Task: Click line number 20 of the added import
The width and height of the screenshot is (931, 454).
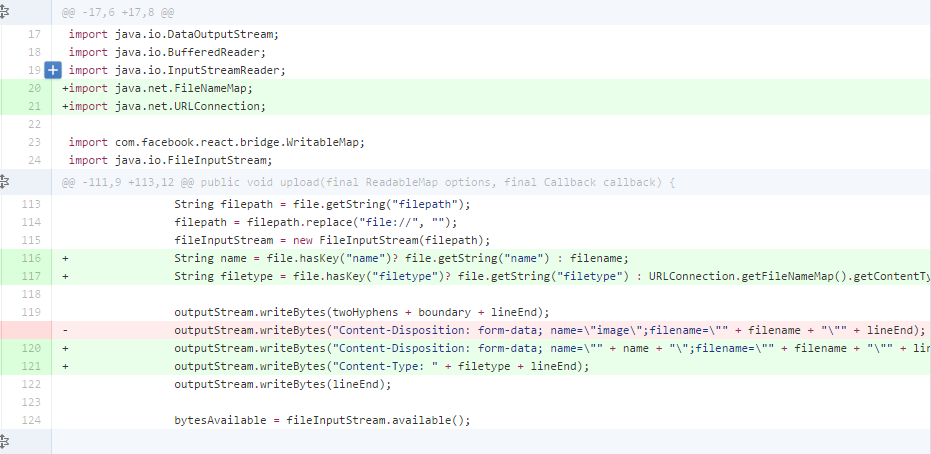Action: (x=34, y=88)
